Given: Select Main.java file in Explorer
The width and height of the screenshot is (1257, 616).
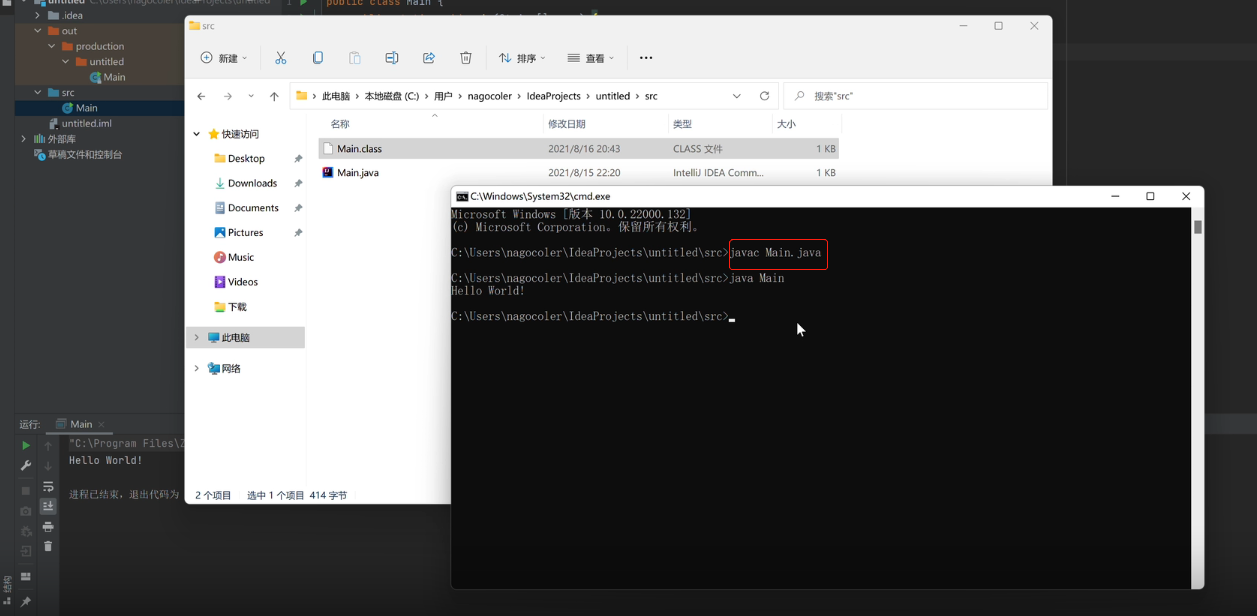Looking at the screenshot, I should click(x=578, y=173).
